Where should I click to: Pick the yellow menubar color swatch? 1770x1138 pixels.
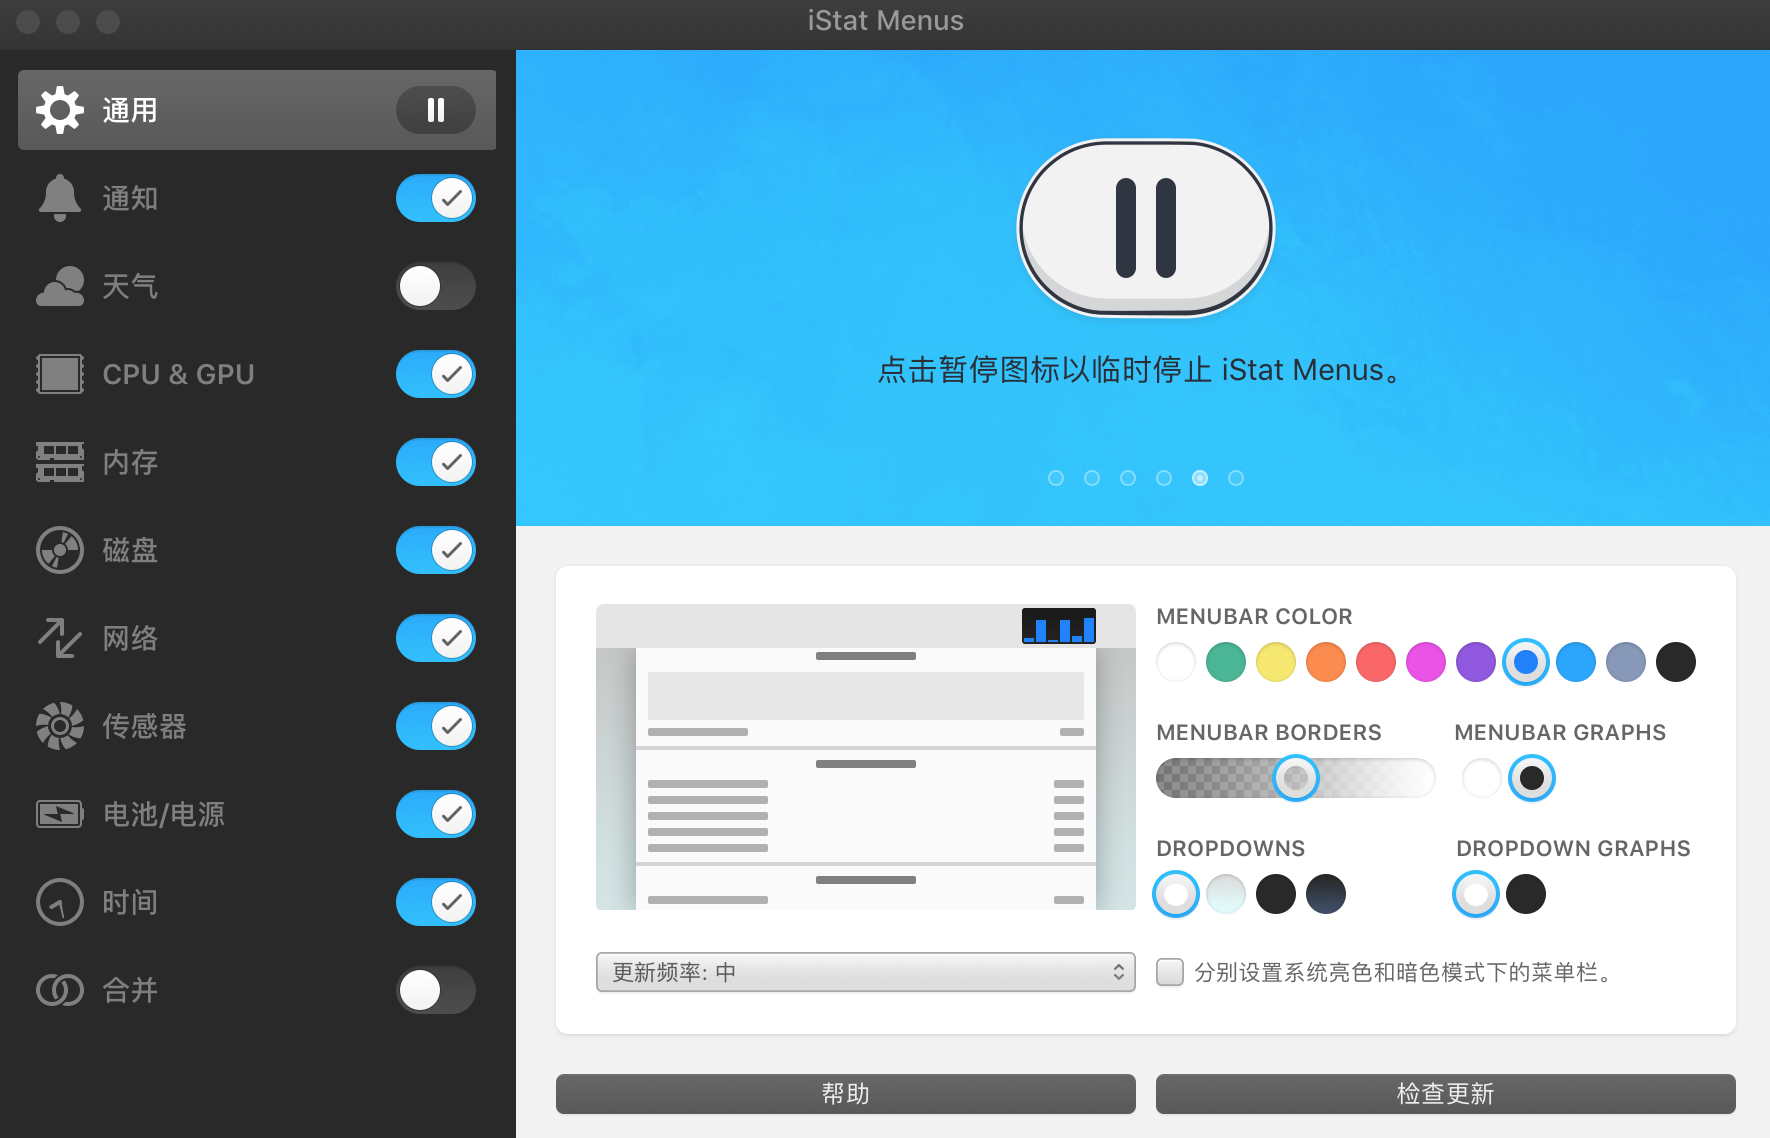click(x=1276, y=662)
